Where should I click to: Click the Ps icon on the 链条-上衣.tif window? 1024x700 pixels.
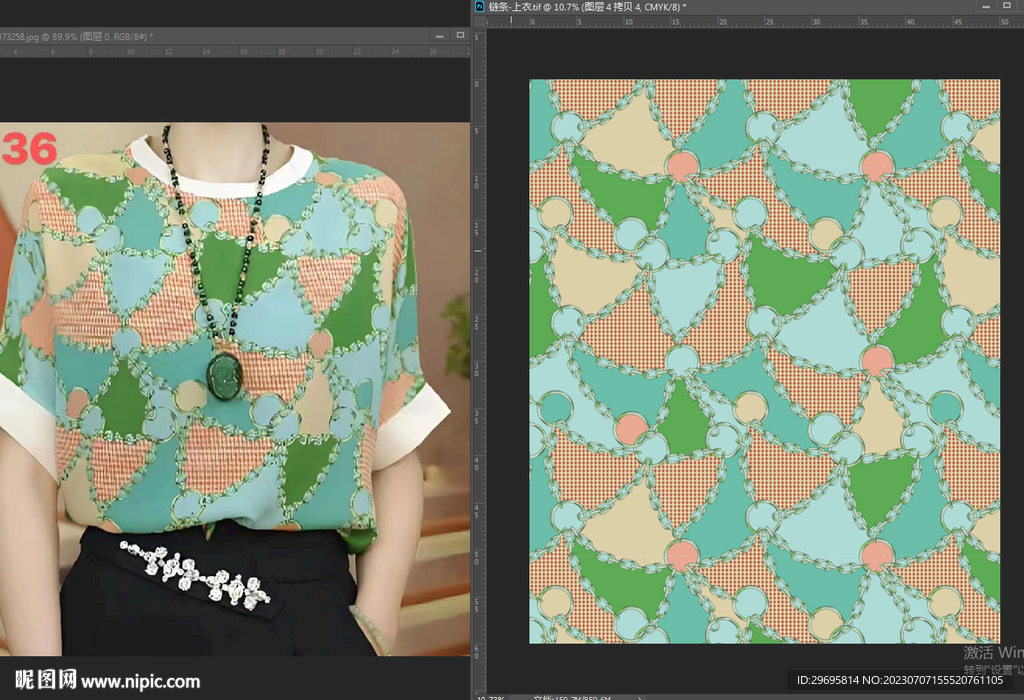(480, 6)
